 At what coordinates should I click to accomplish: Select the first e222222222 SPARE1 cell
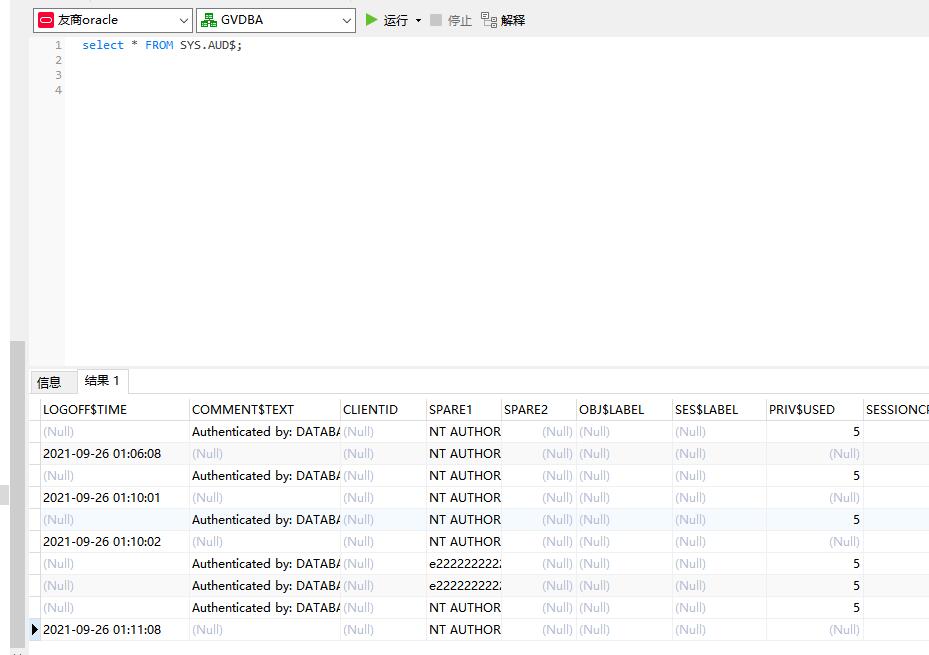point(464,563)
